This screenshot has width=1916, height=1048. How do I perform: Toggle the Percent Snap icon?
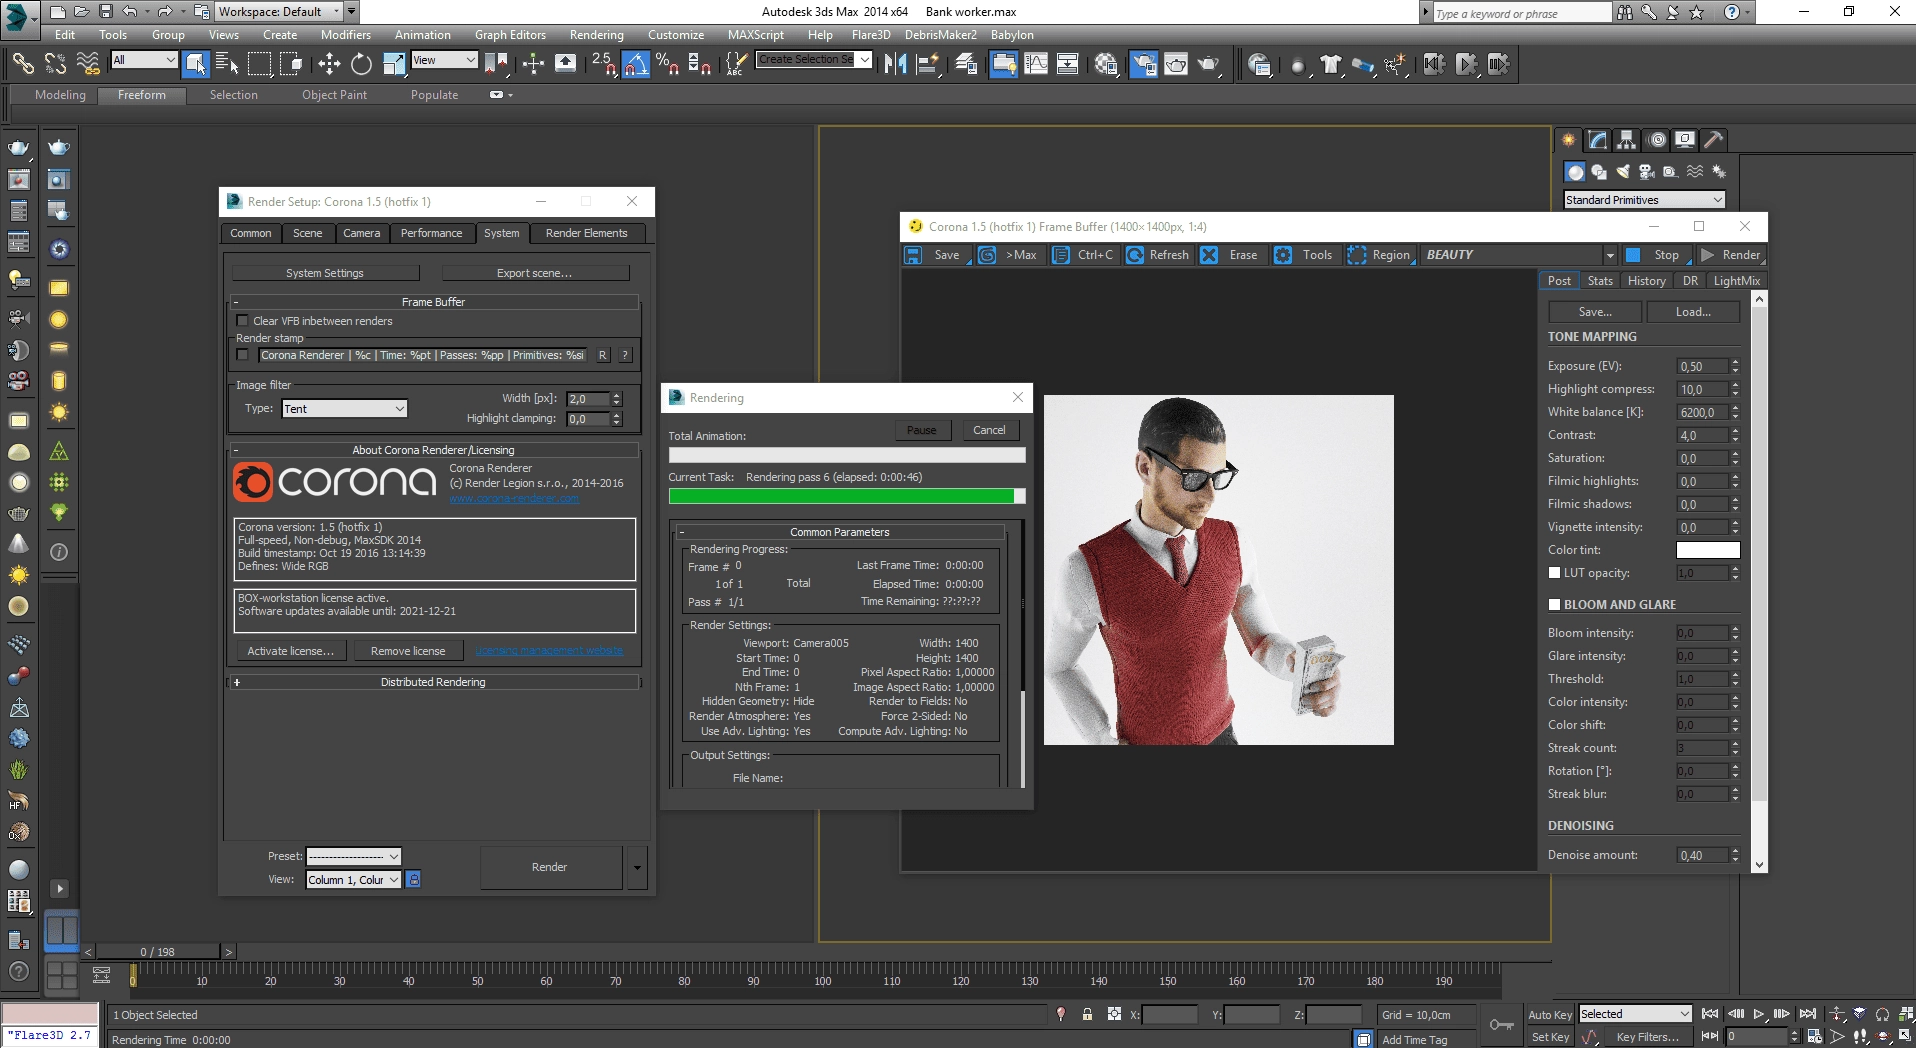[668, 64]
